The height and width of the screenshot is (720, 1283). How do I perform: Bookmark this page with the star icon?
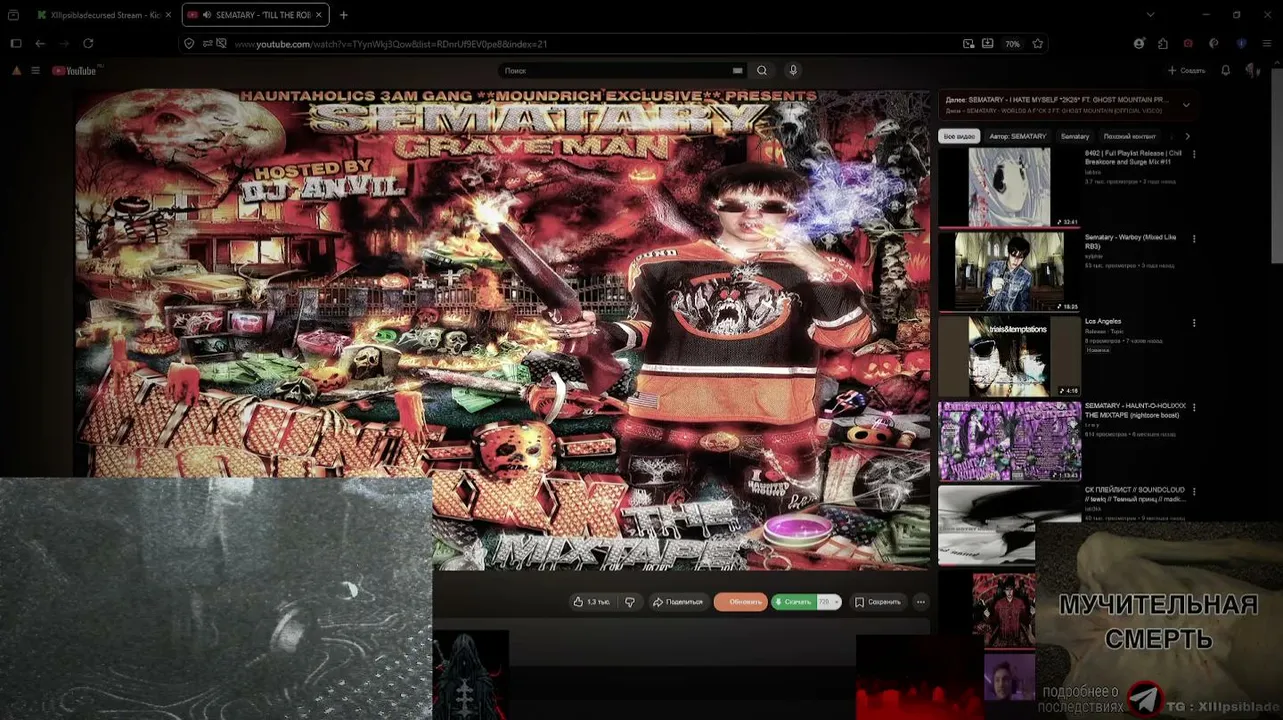(1038, 44)
